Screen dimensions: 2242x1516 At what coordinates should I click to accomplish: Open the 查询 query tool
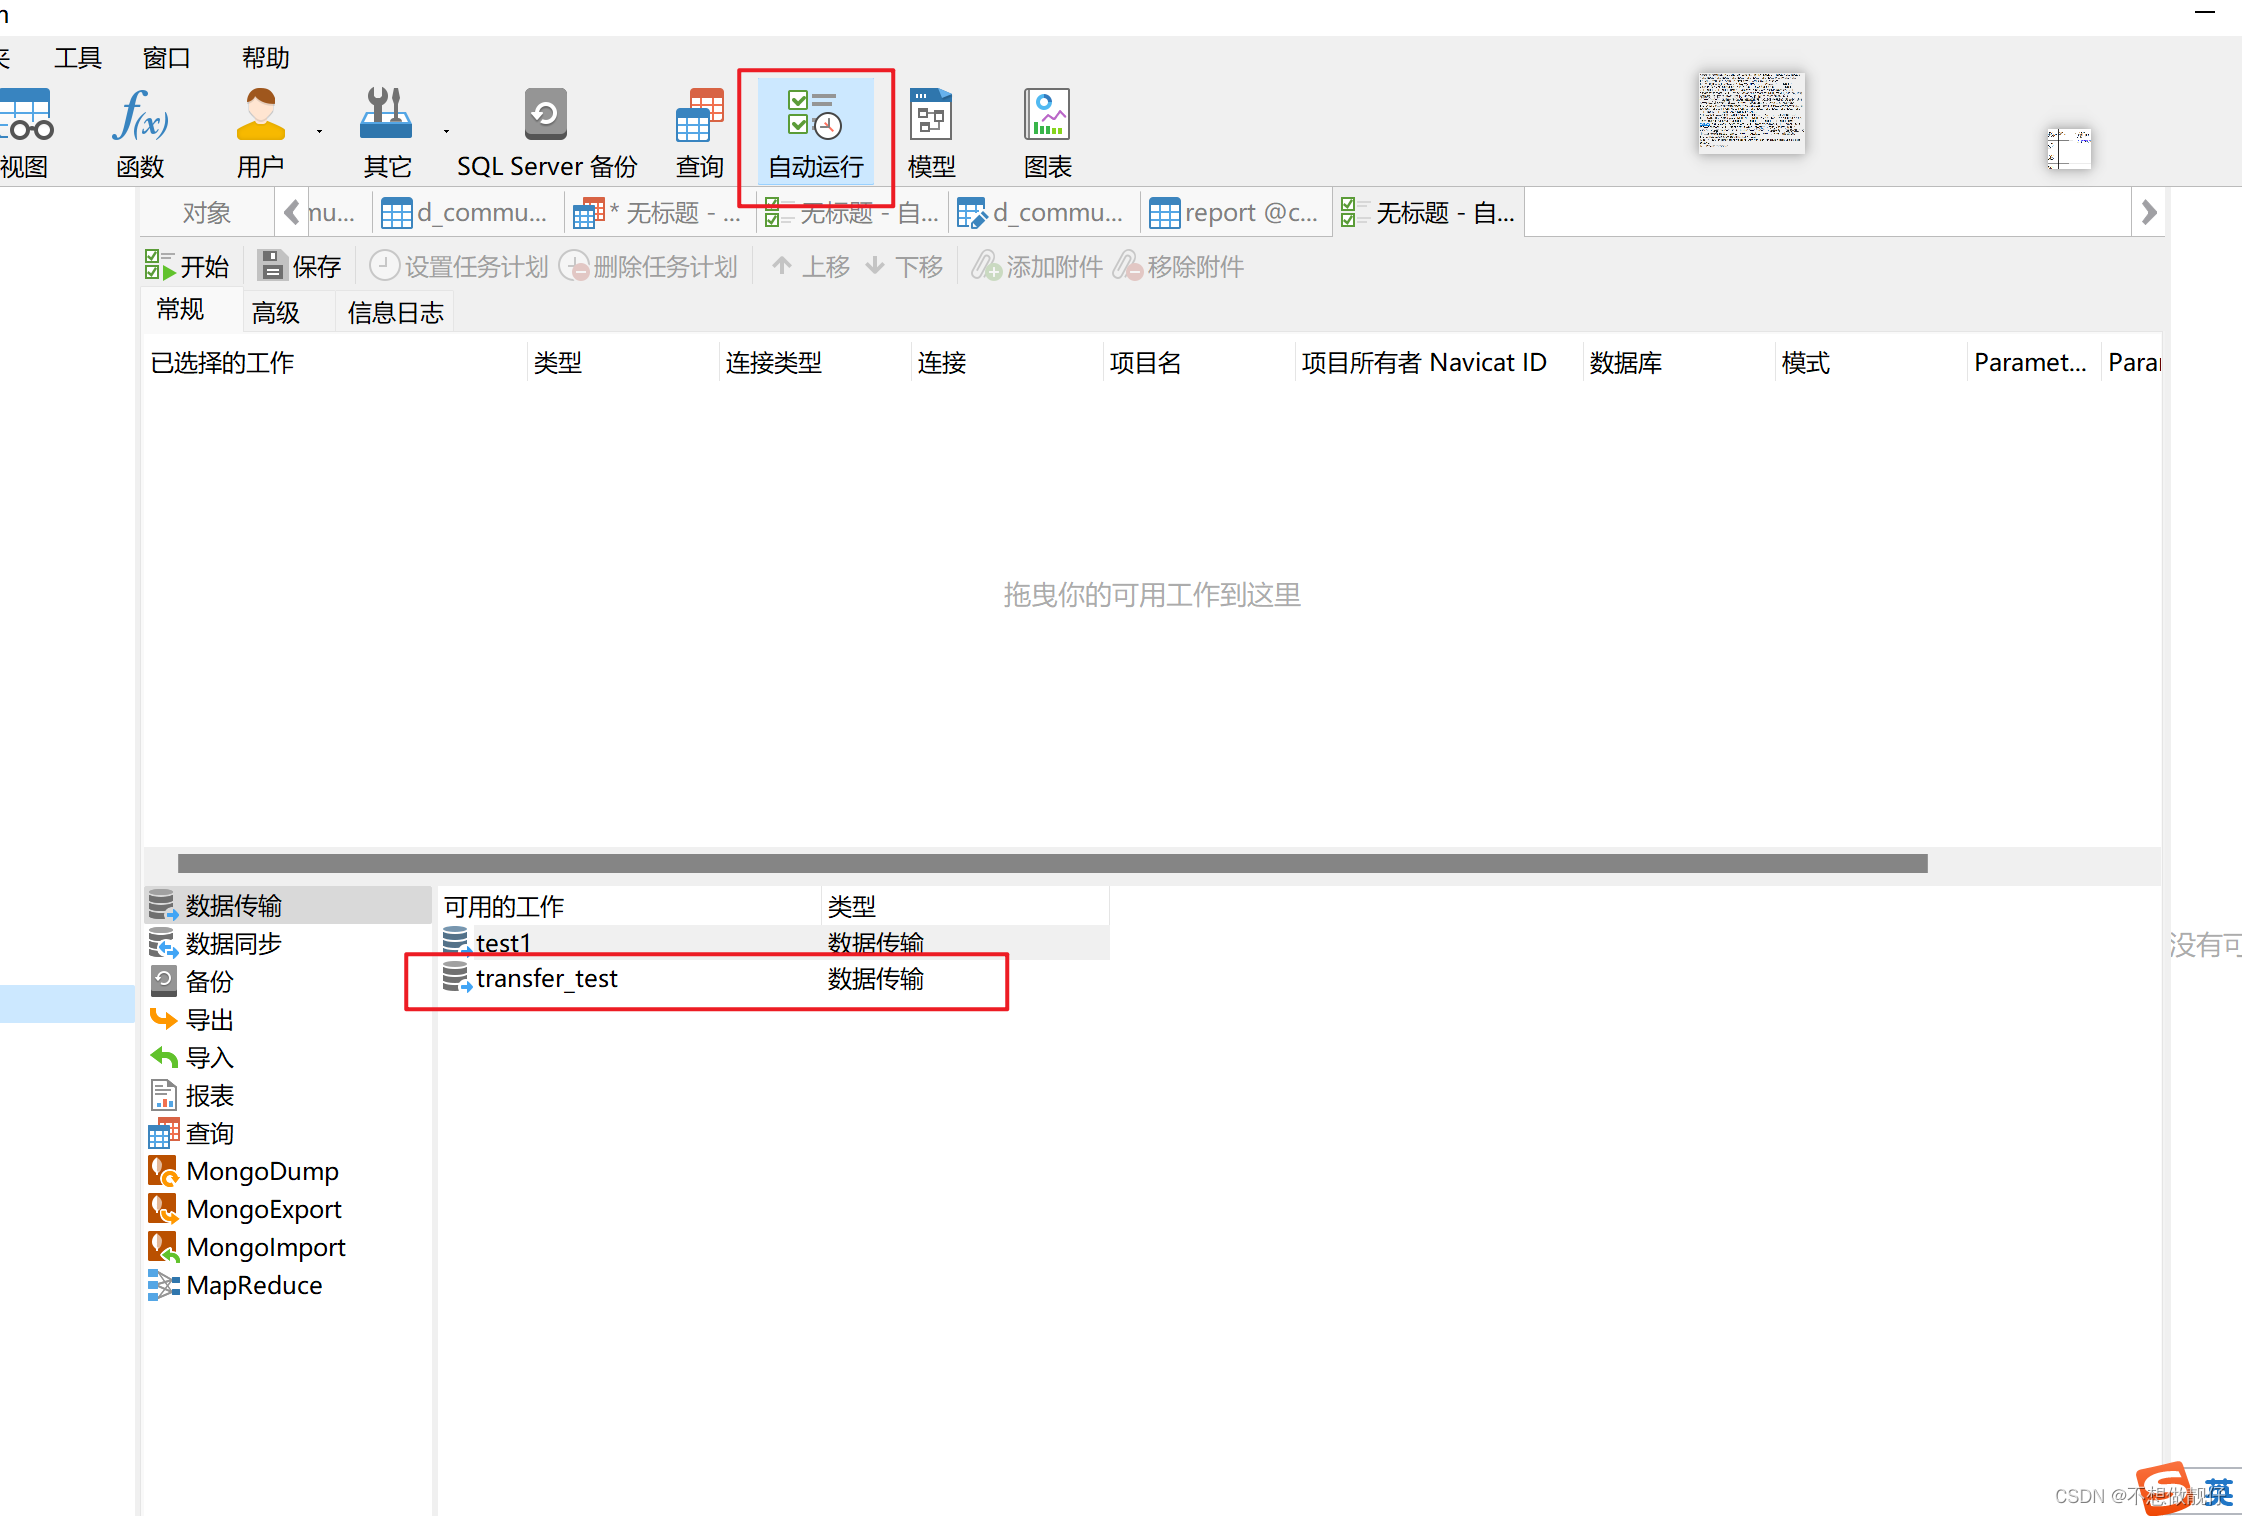(x=698, y=130)
